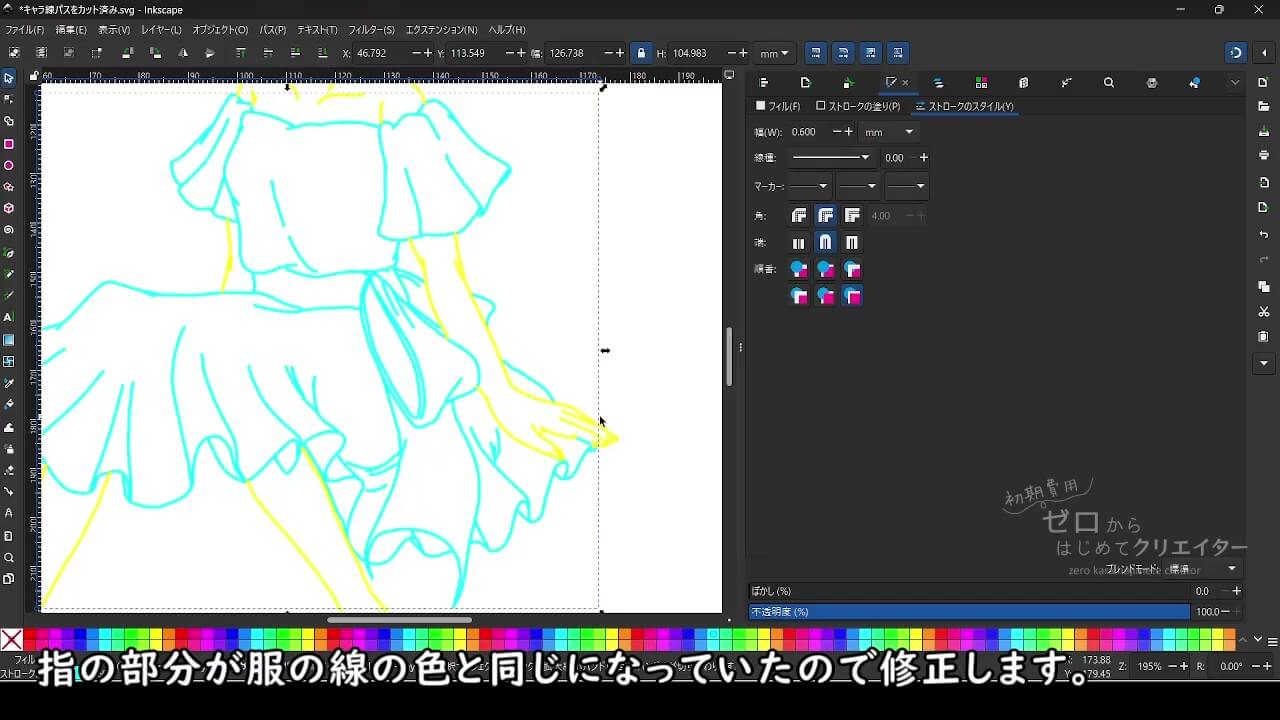Open the stroke width unit dropdown
The width and height of the screenshot is (1280, 720).
(889, 132)
